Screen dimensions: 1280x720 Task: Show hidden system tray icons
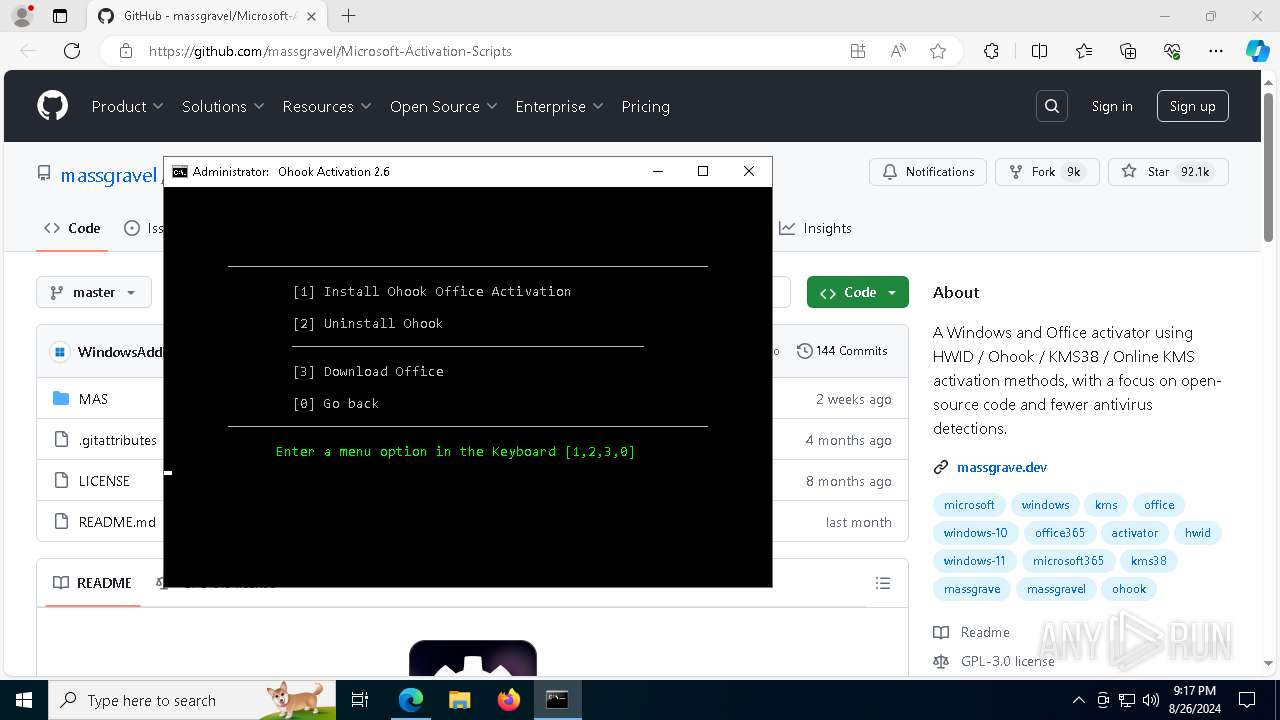point(1078,700)
